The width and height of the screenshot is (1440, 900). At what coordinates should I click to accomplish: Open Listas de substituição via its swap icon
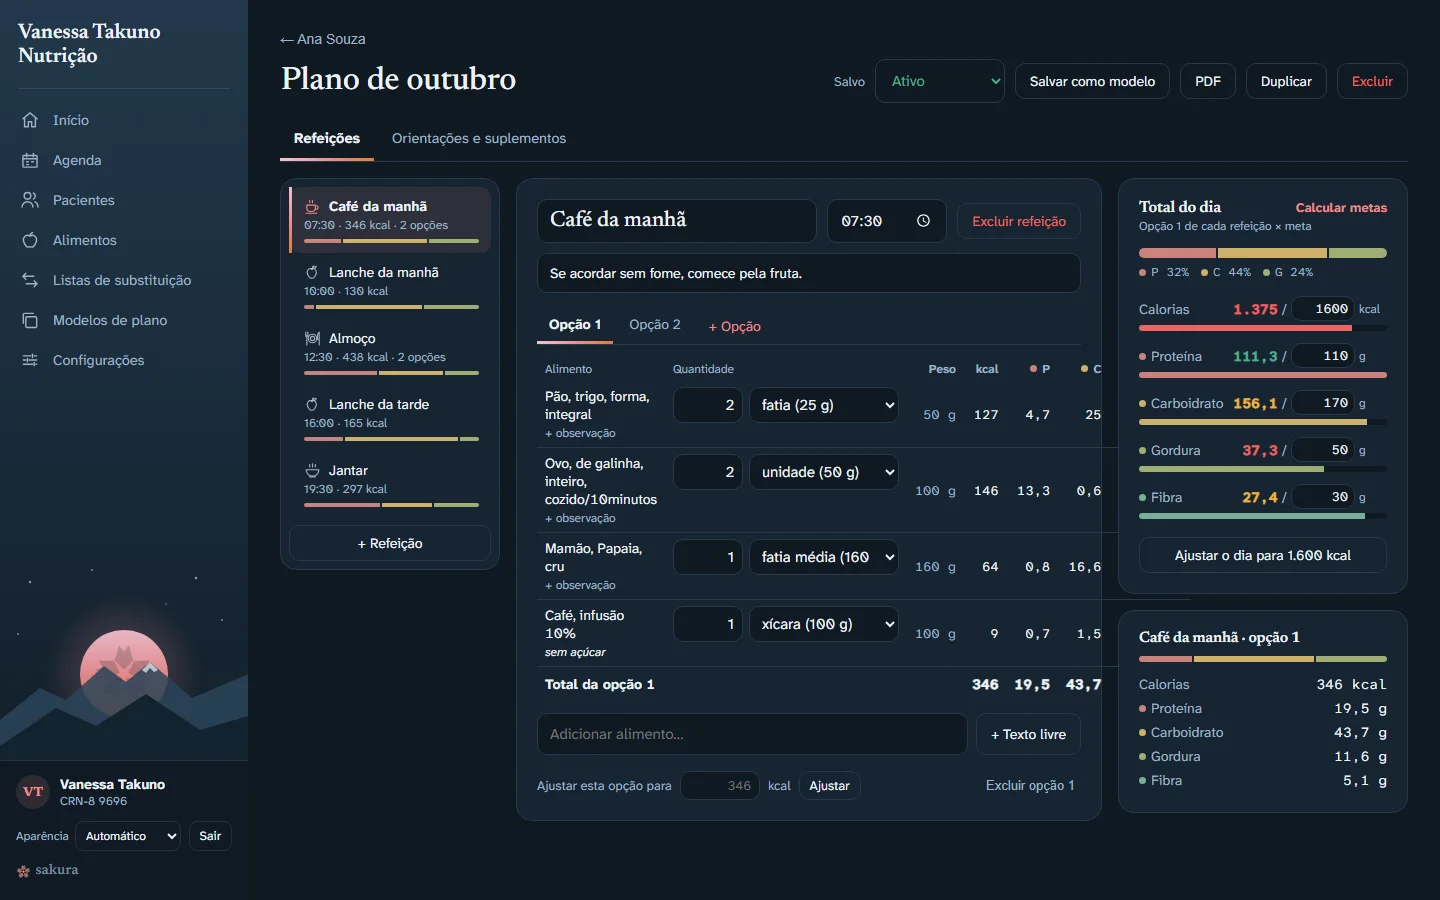click(x=30, y=280)
